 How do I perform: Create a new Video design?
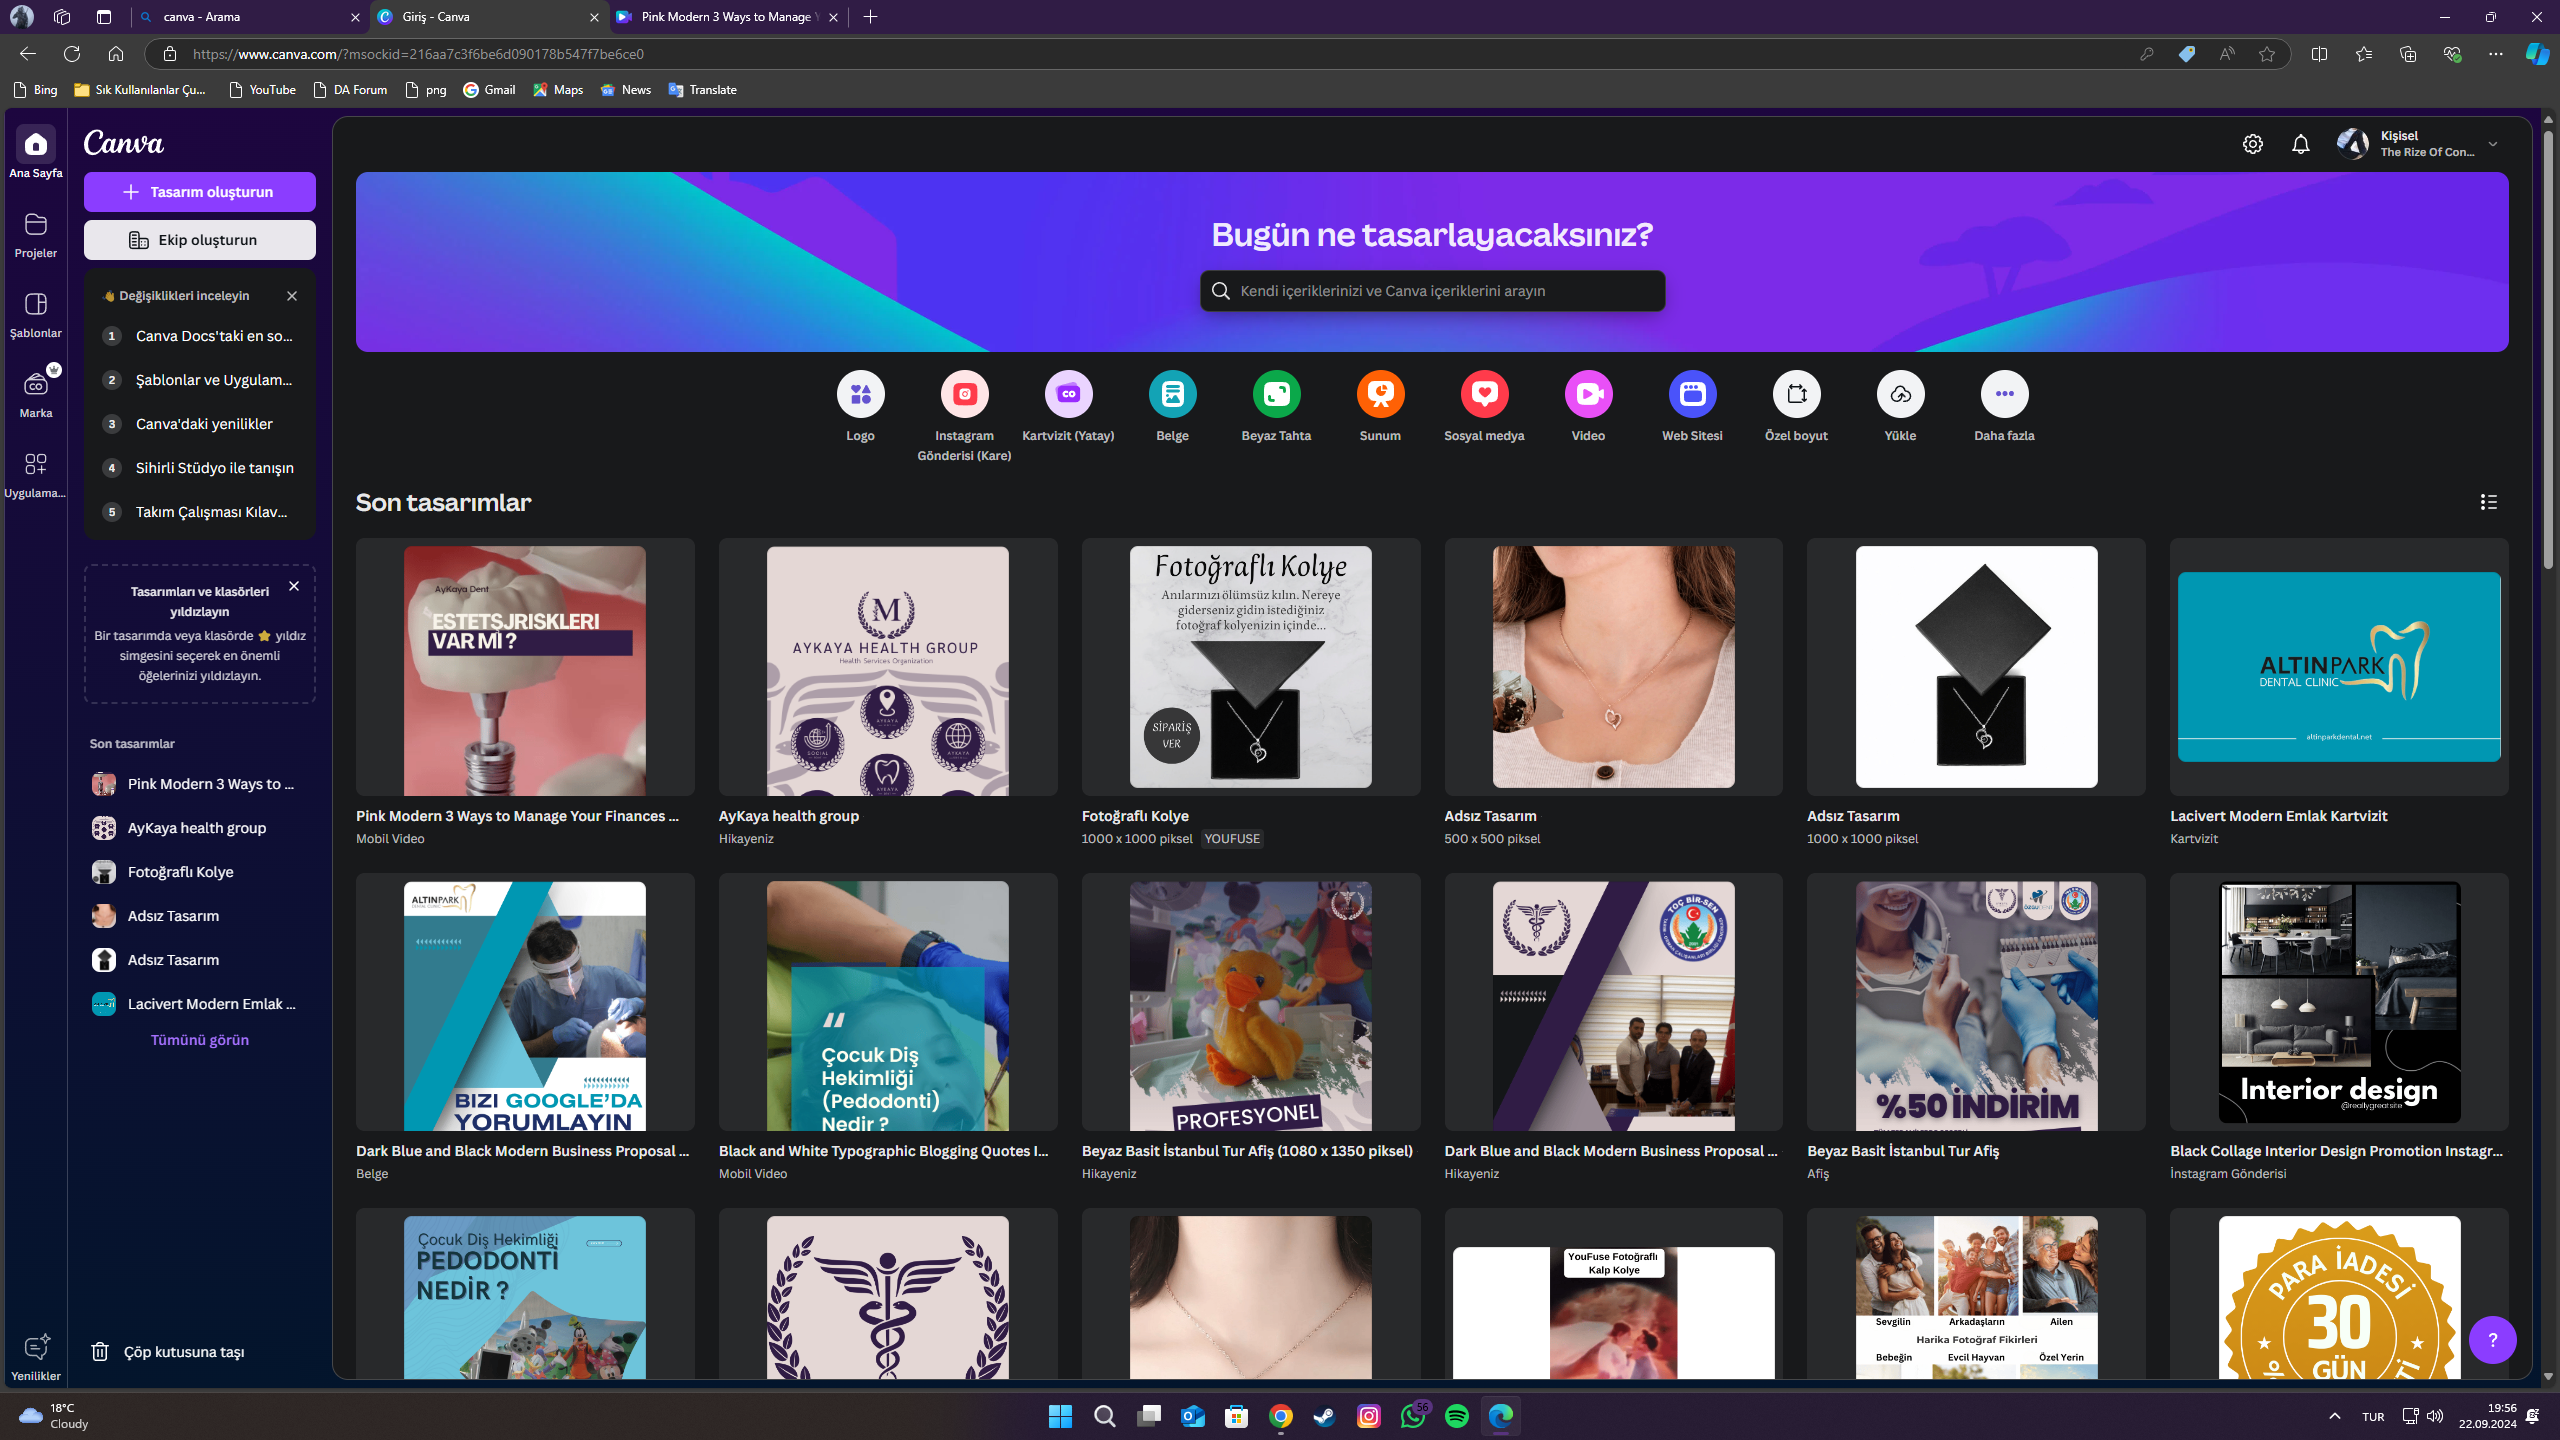point(1588,394)
